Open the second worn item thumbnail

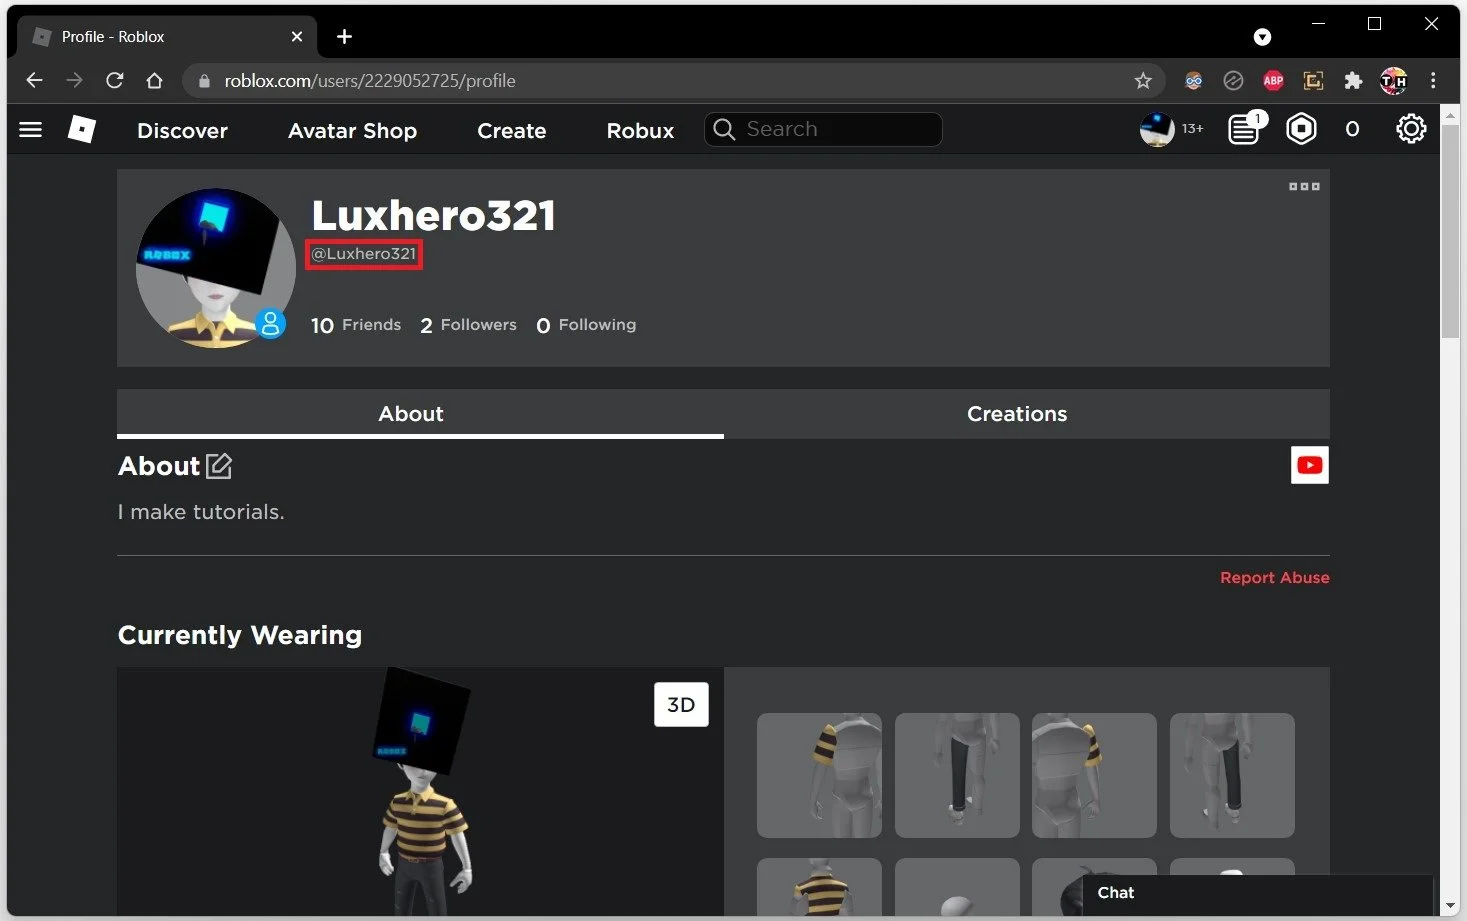pyautogui.click(x=957, y=775)
